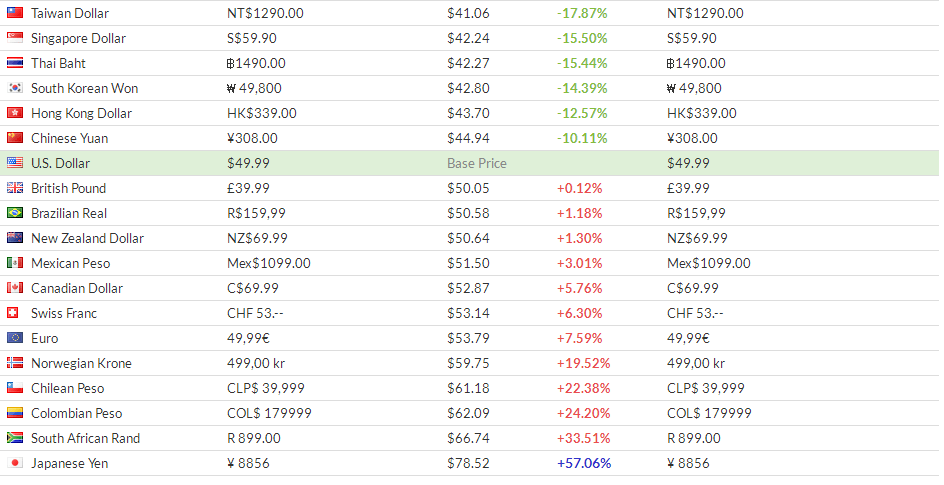Click the $41.06 converted Taiwan price

pyautogui.click(x=468, y=13)
